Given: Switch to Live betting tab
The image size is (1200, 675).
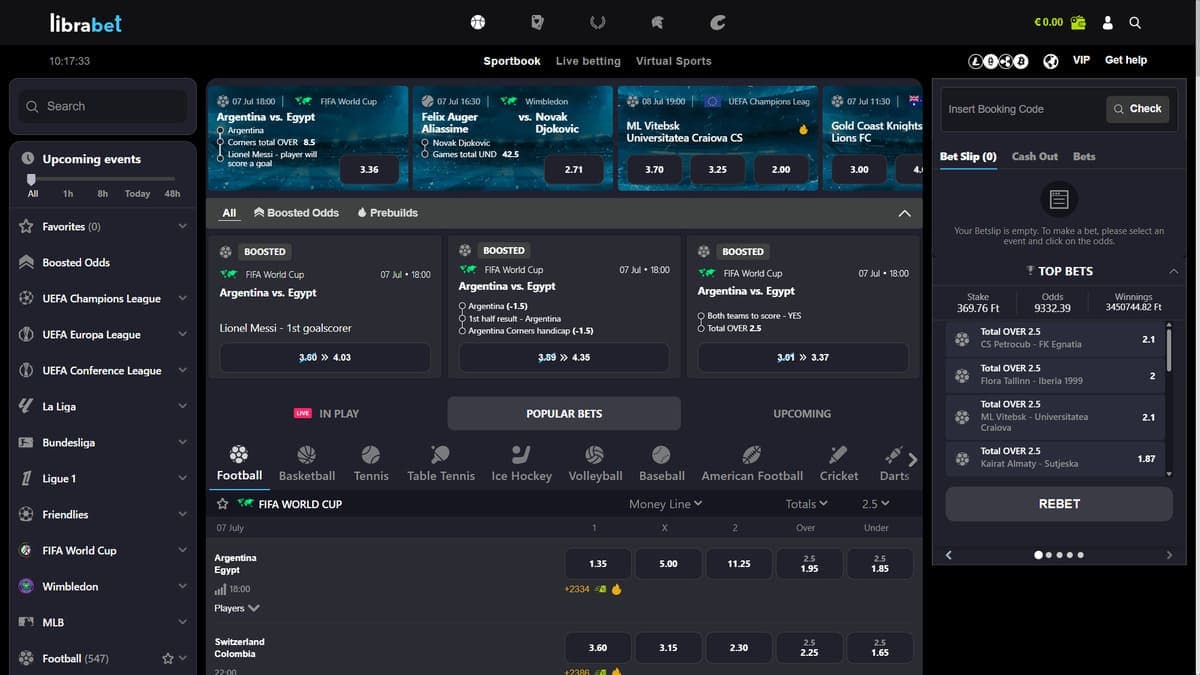Looking at the screenshot, I should coord(588,61).
